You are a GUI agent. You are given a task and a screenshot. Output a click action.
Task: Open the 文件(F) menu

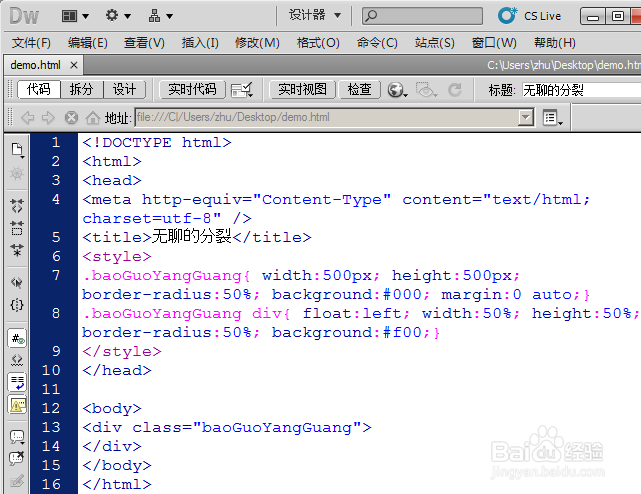point(31,43)
